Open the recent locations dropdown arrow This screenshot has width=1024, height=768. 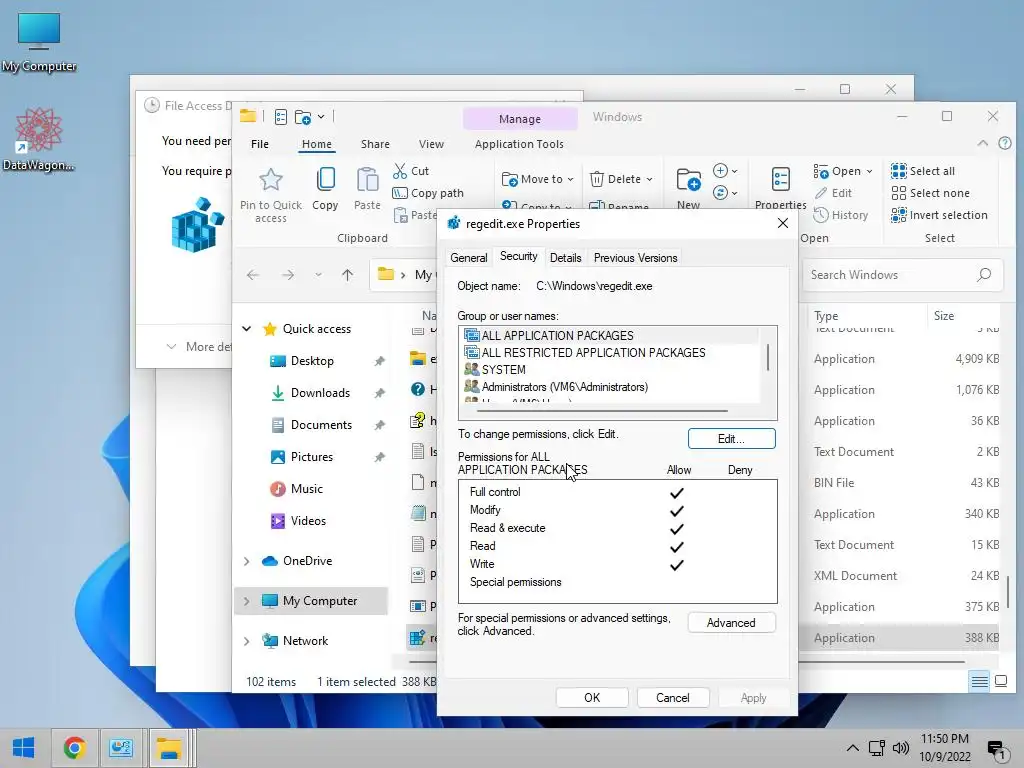318,275
